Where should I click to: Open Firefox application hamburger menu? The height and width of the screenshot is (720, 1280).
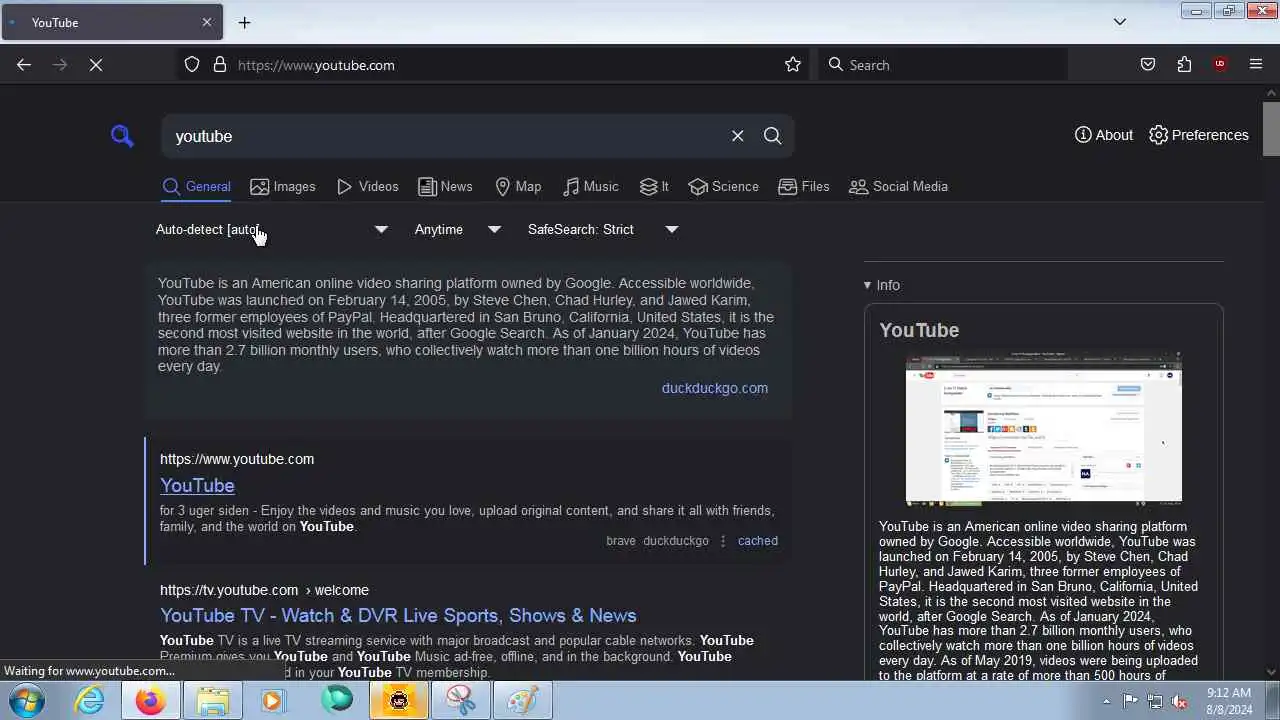(x=1256, y=65)
